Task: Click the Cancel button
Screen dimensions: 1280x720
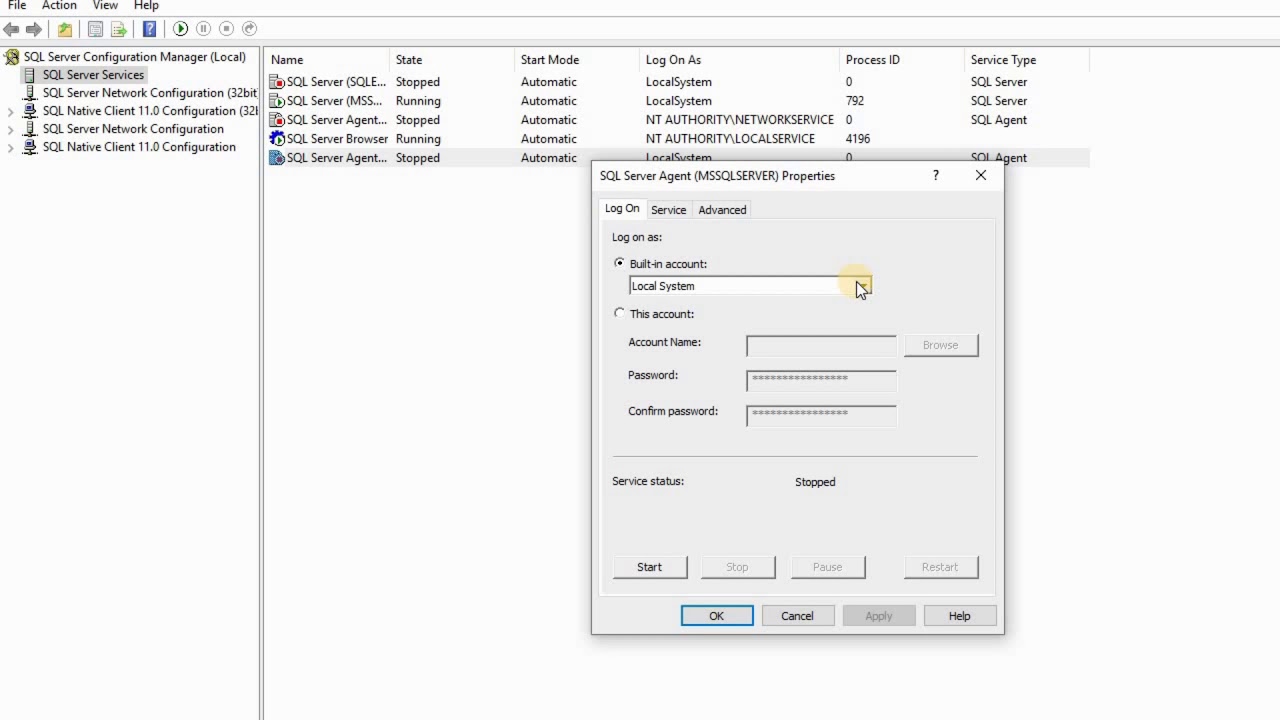Action: pyautogui.click(x=797, y=616)
